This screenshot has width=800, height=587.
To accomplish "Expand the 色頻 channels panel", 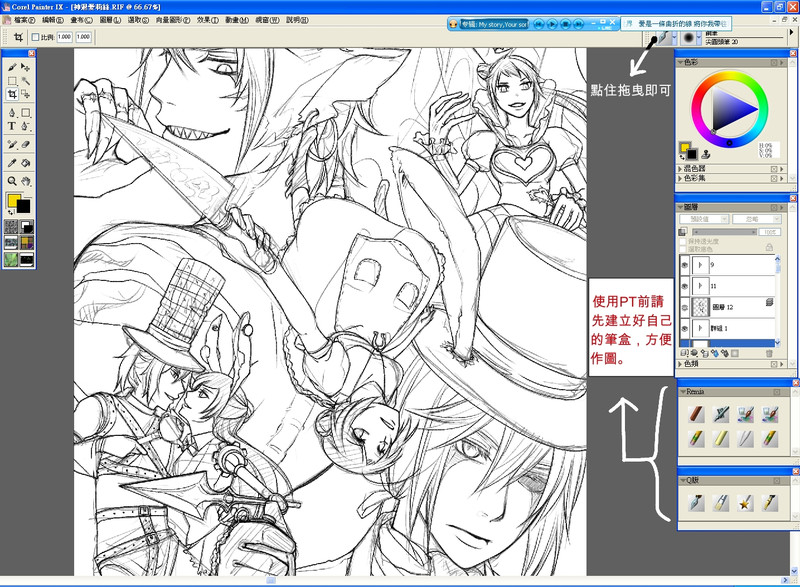I will [680, 364].
